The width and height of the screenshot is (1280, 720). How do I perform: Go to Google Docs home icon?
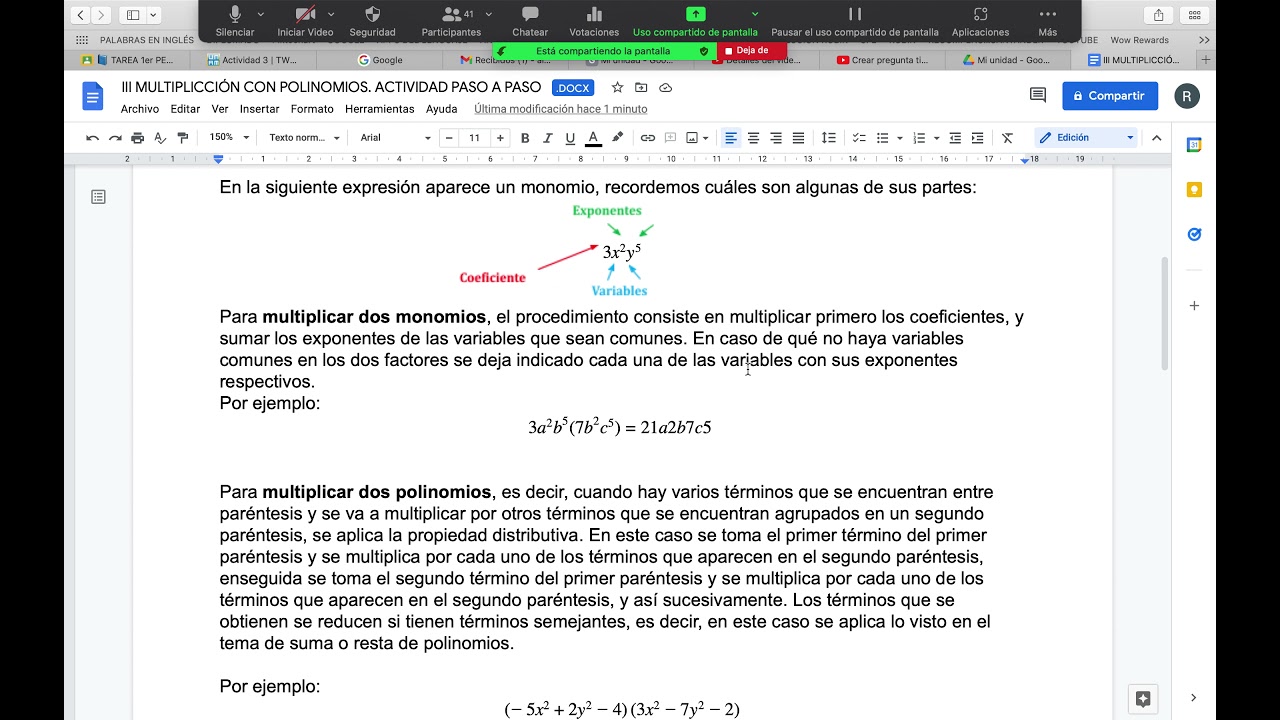point(93,97)
